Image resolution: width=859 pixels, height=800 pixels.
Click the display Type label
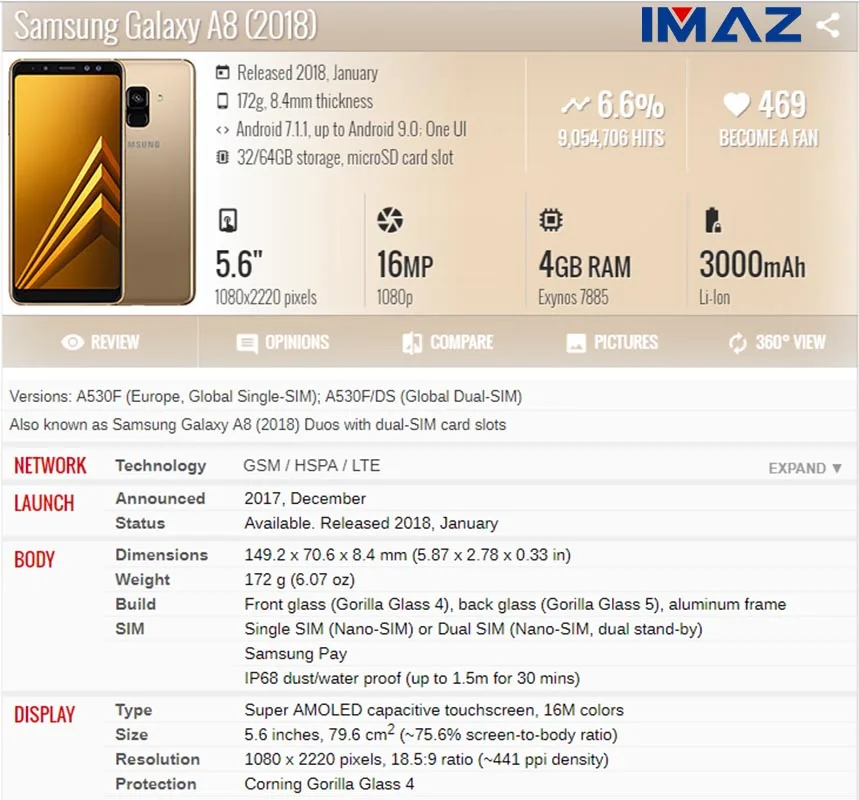click(x=133, y=710)
